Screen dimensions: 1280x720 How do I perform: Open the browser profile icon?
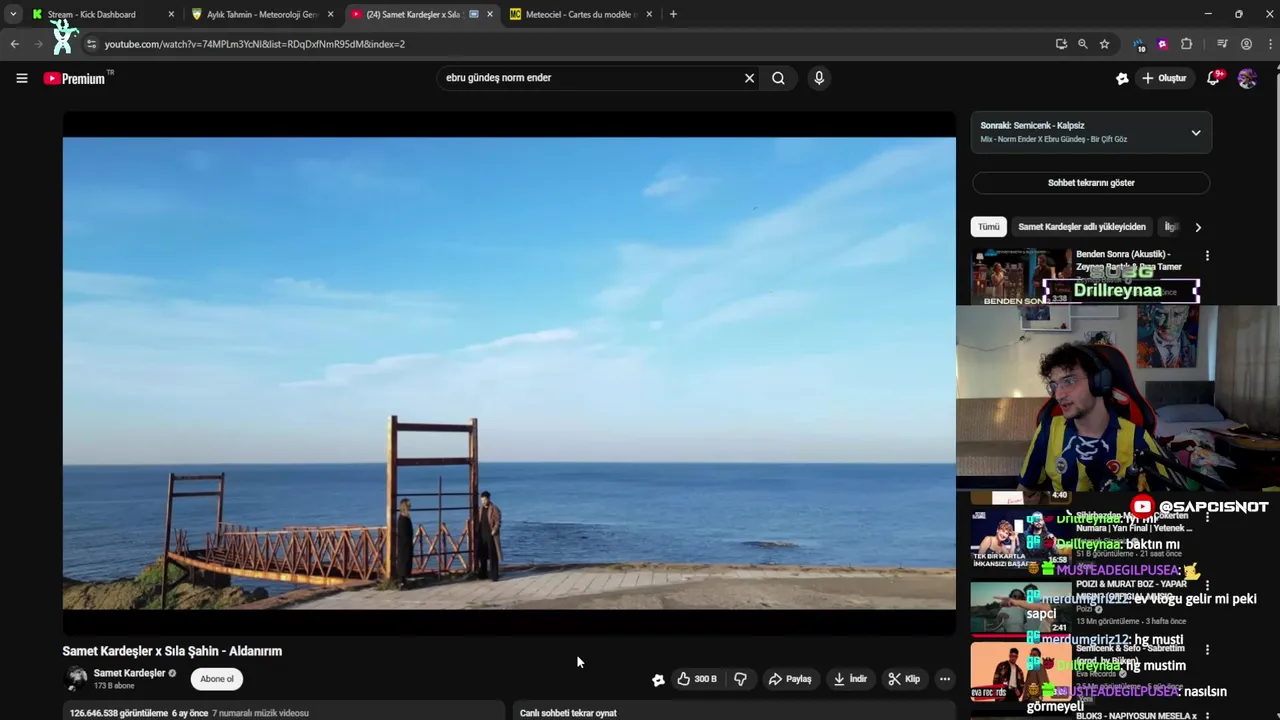click(x=1246, y=44)
